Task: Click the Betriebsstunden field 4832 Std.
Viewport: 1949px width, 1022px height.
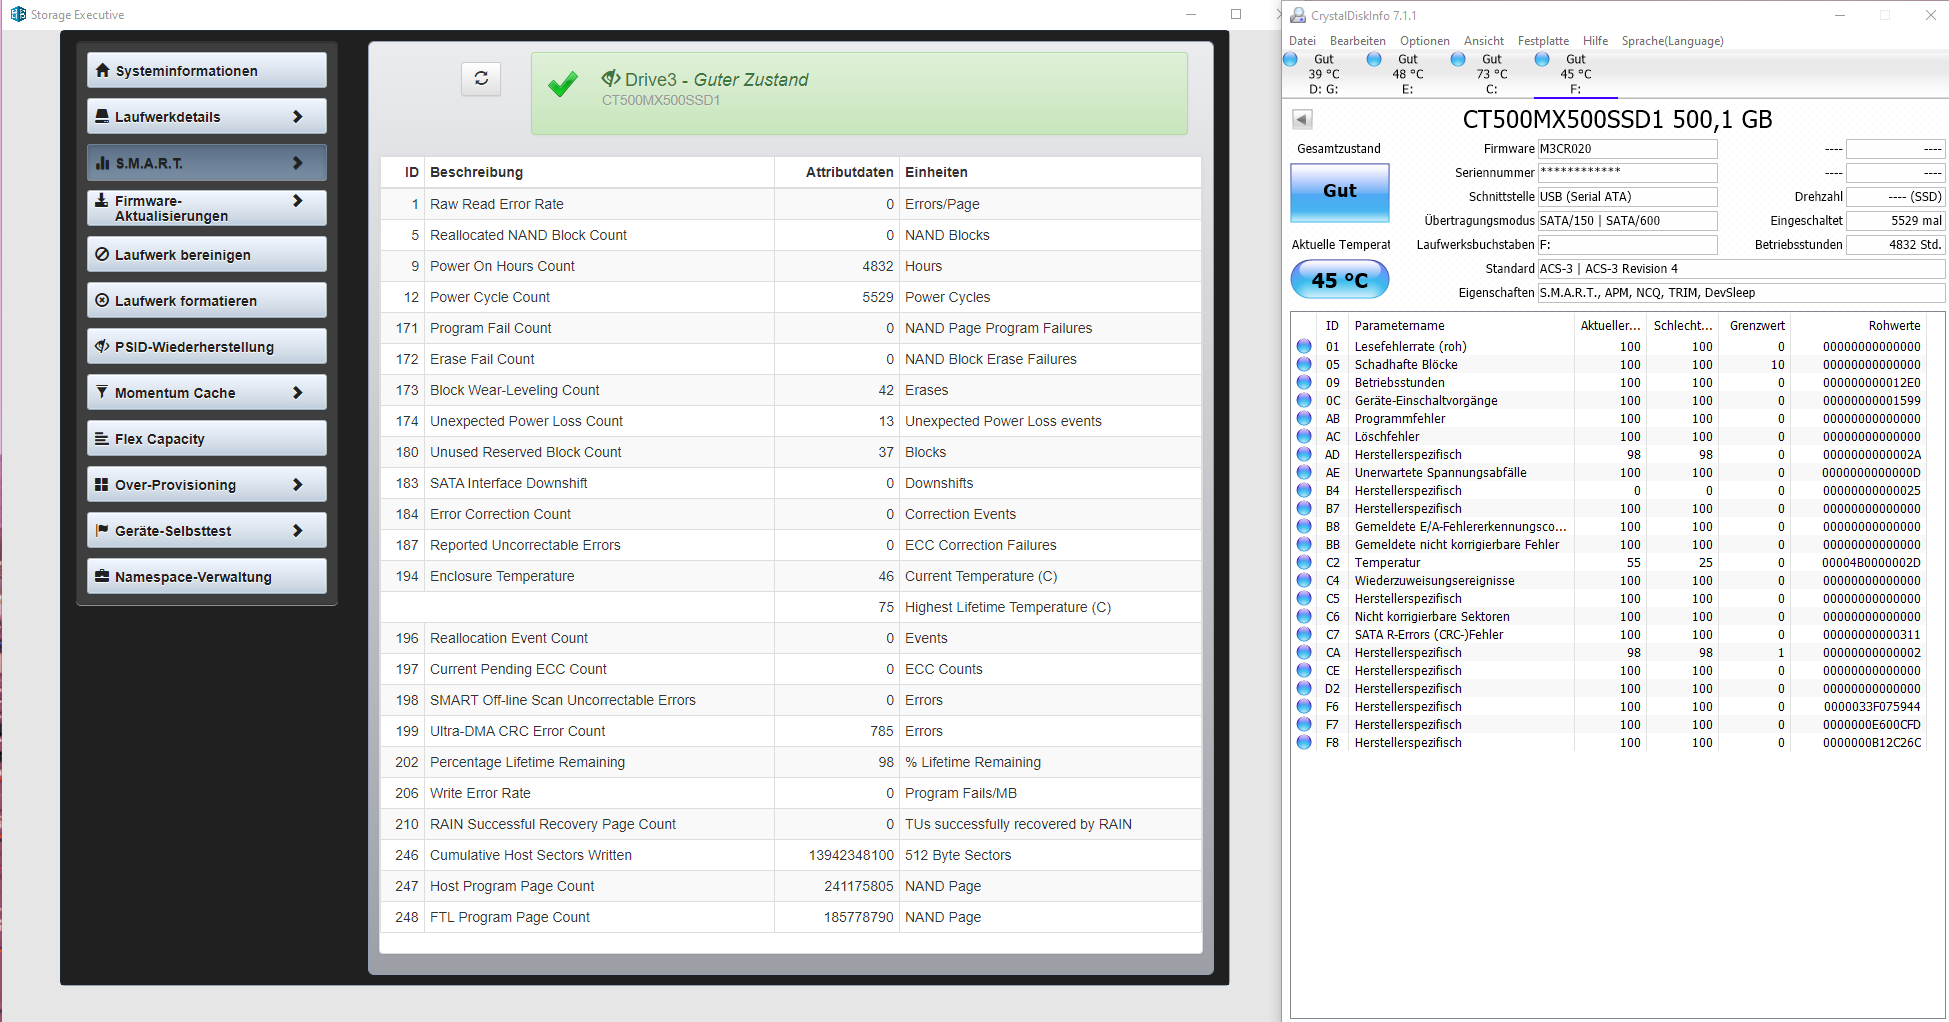Action: coord(1895,244)
